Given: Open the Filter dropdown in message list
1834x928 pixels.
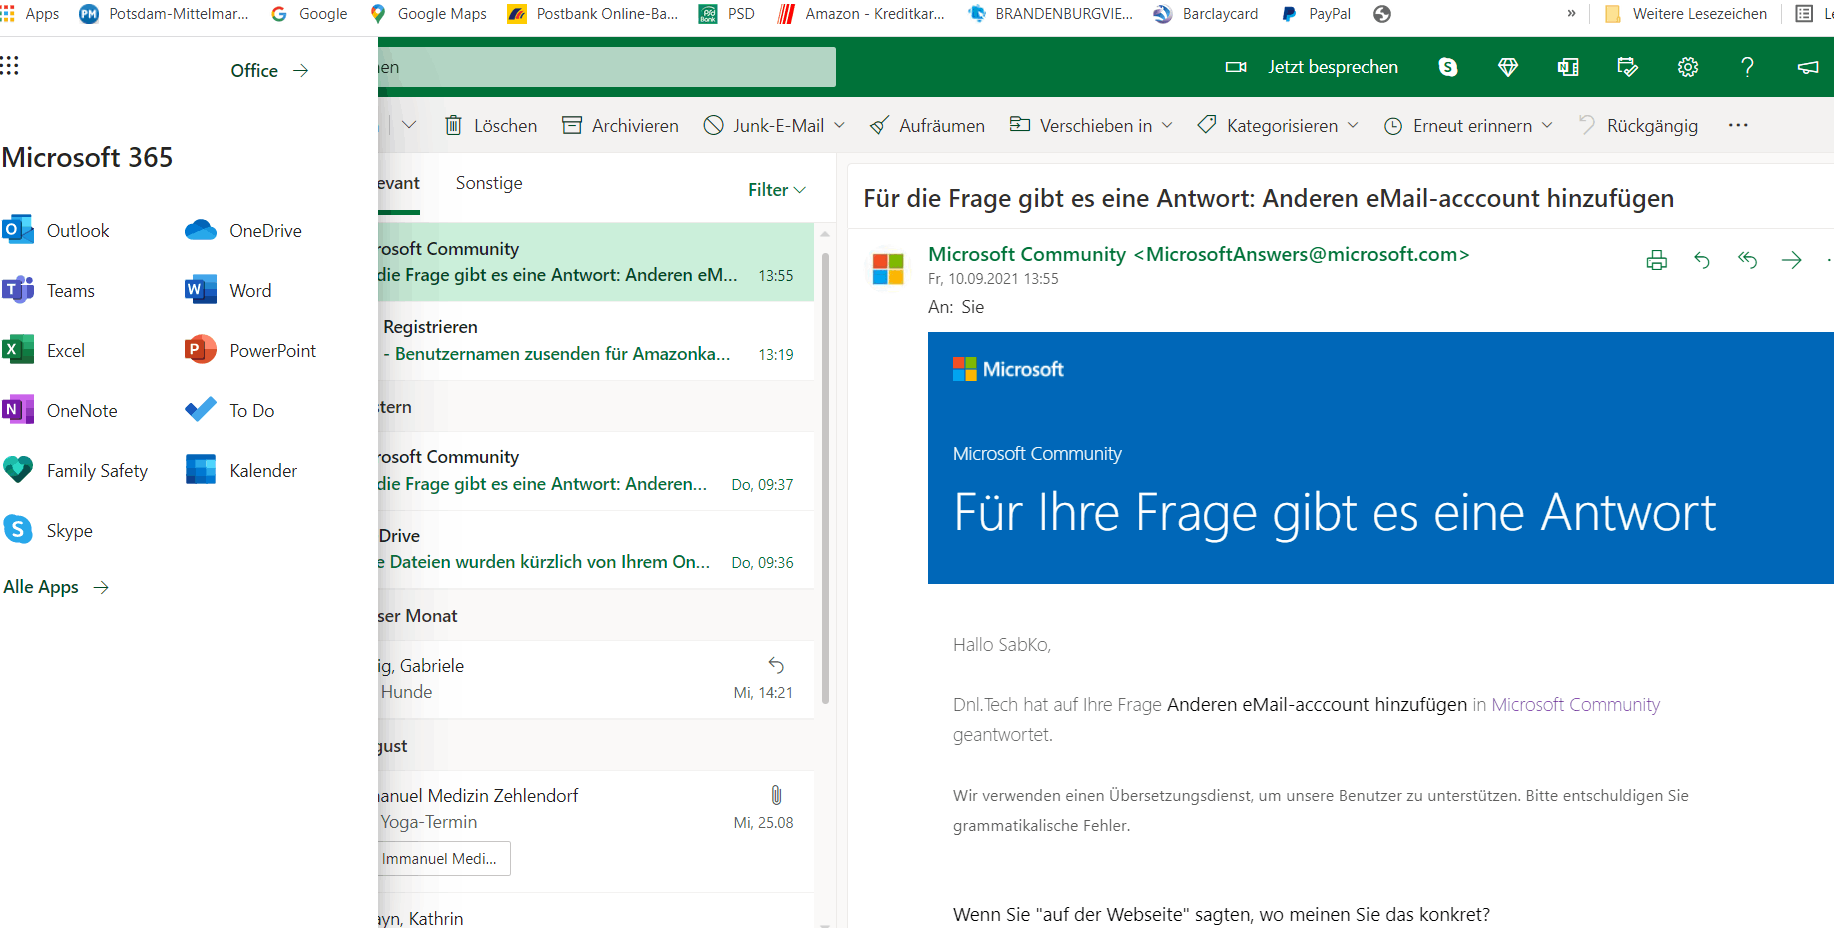Looking at the screenshot, I should click(777, 190).
